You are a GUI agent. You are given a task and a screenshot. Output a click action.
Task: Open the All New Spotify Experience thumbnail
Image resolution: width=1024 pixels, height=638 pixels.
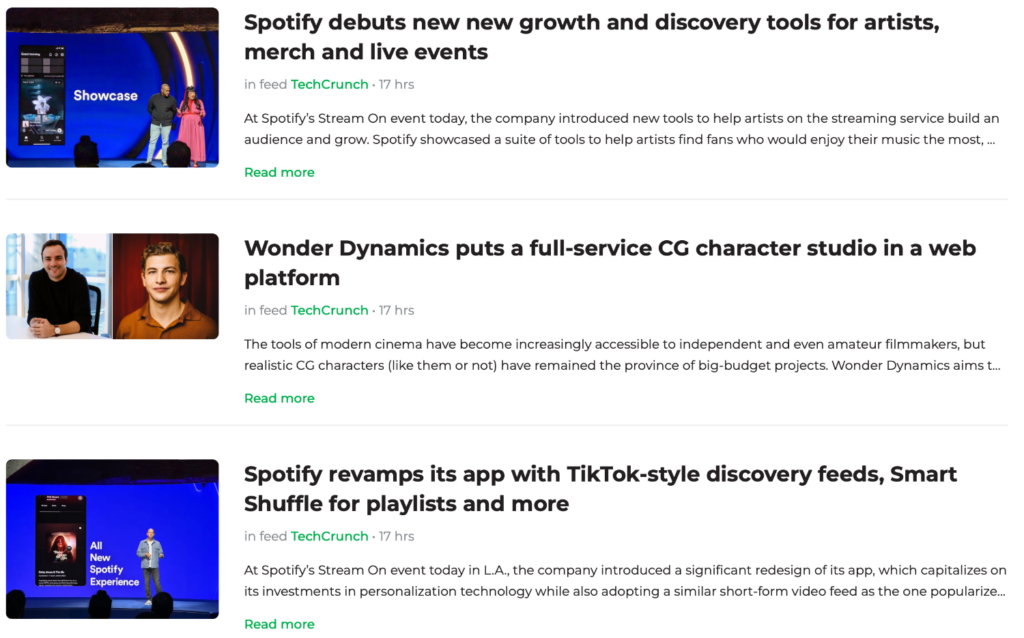tap(112, 539)
